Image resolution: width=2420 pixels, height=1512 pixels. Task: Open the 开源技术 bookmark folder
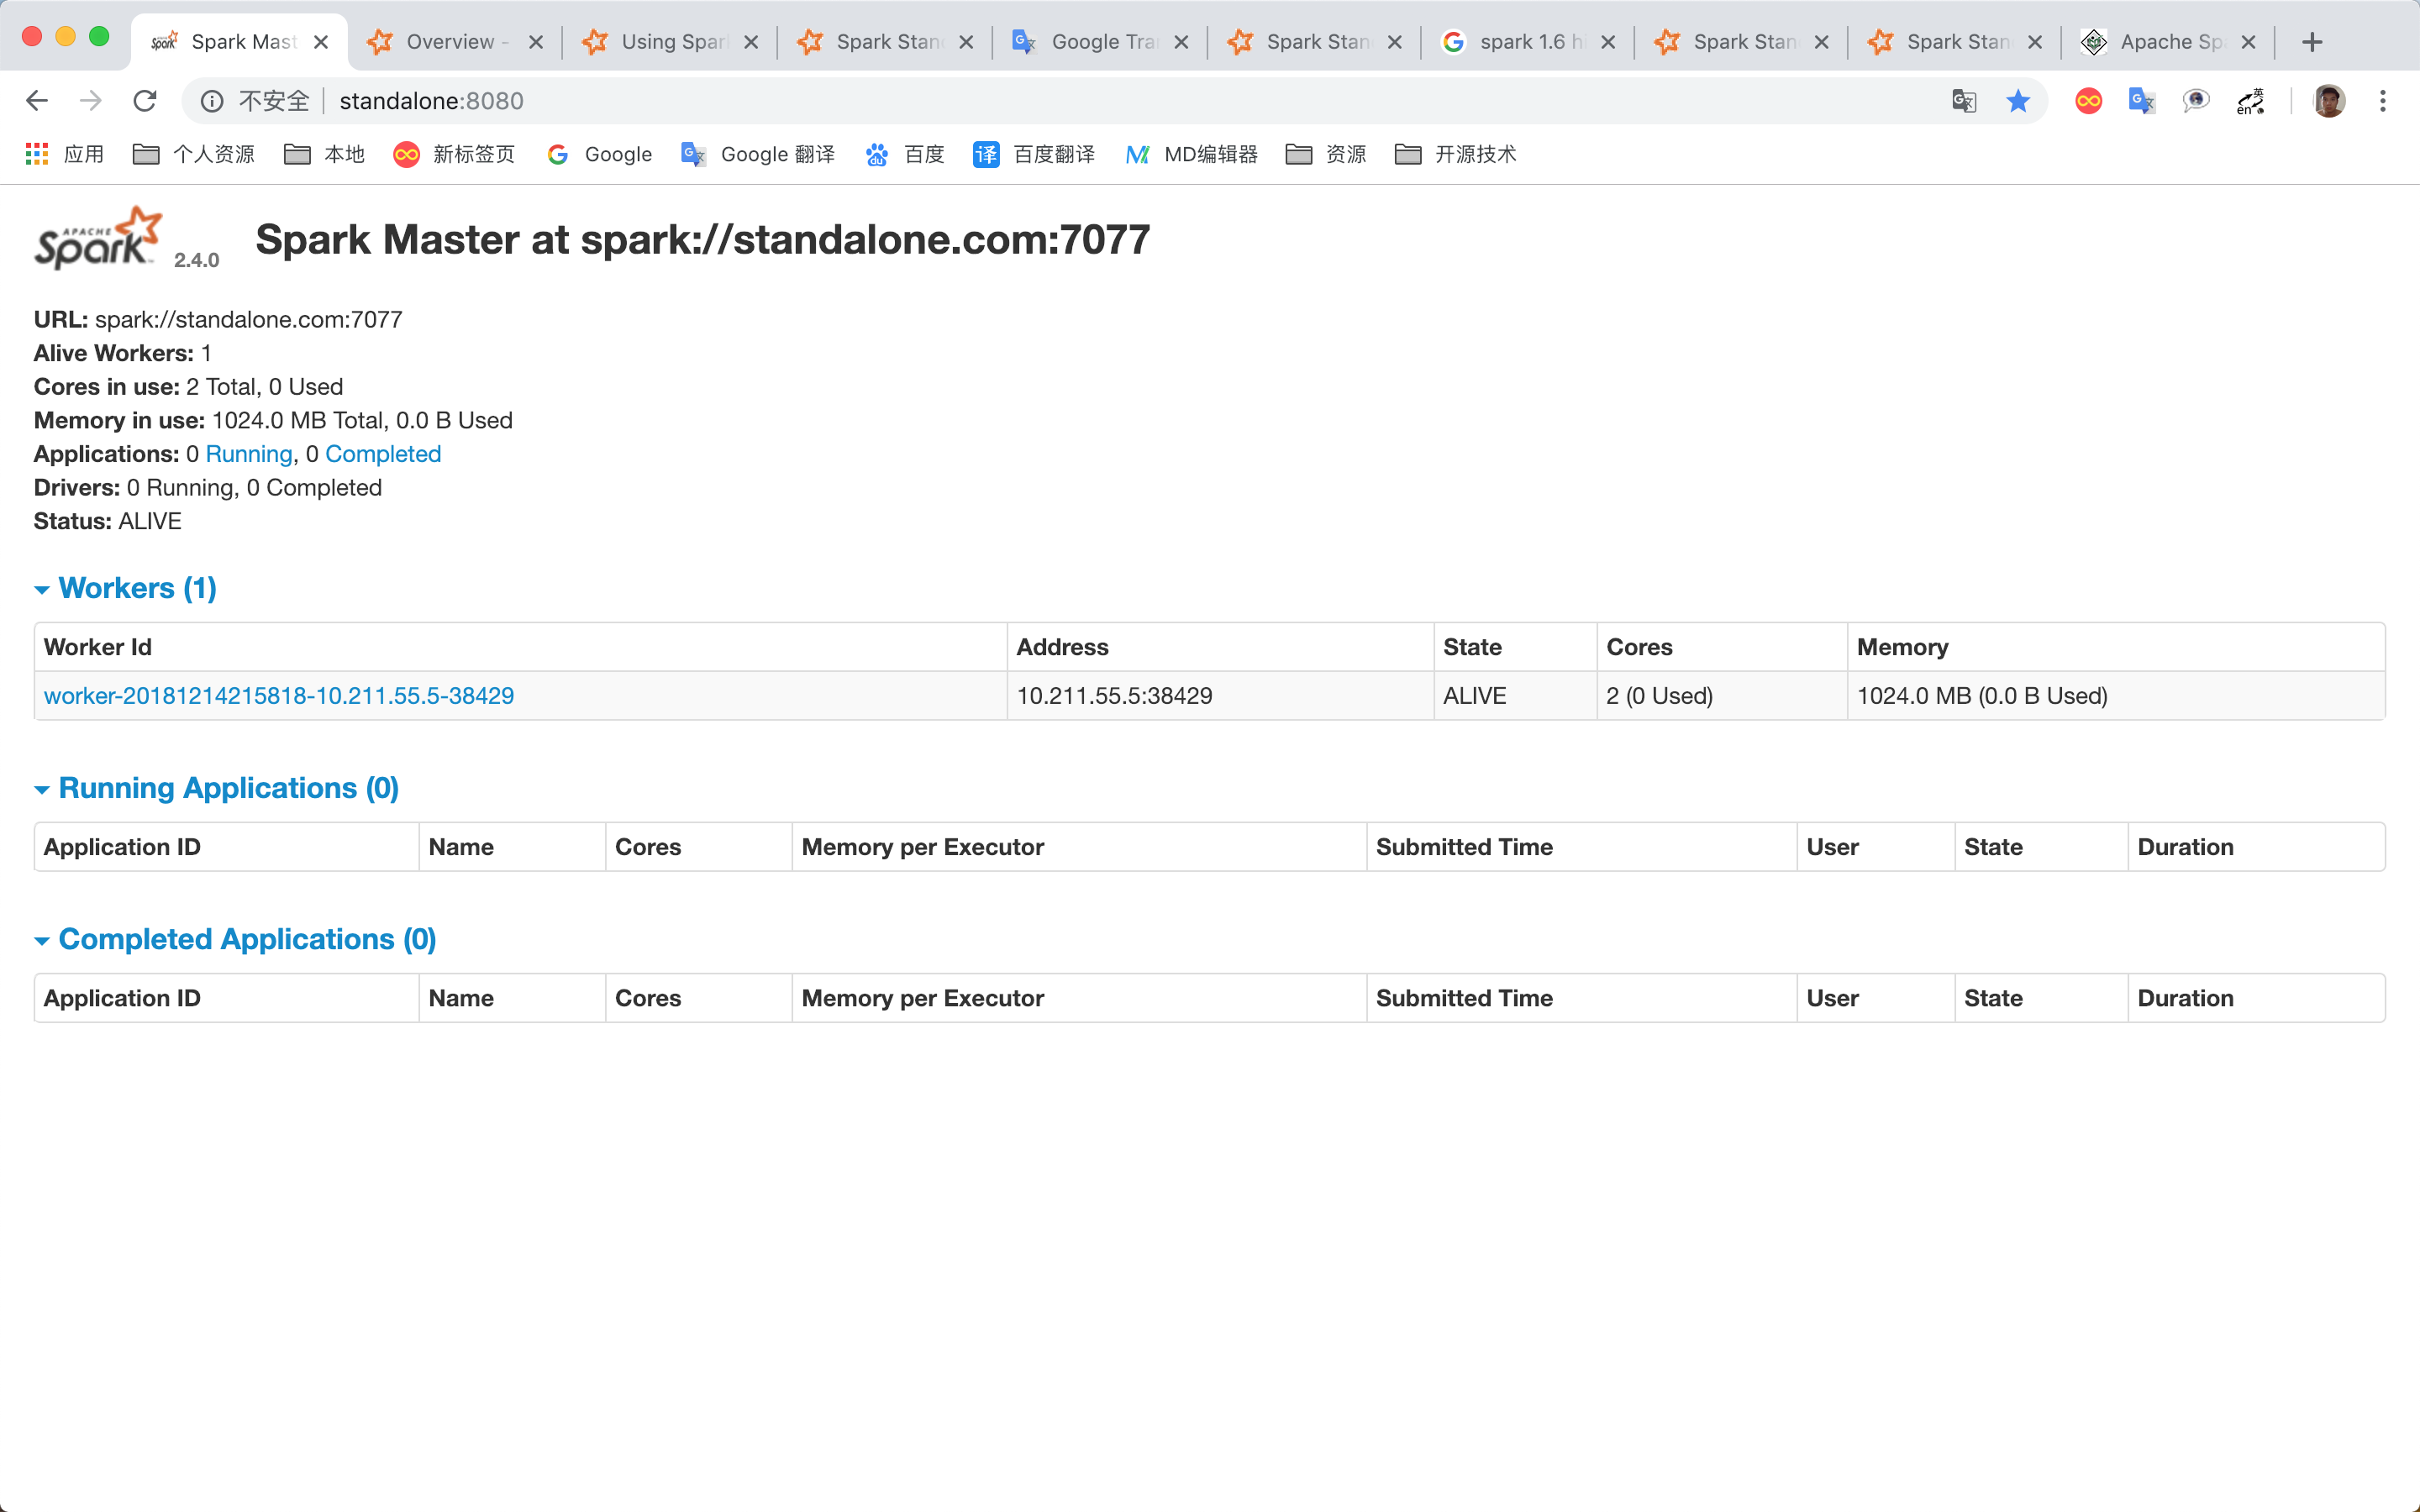(1455, 154)
